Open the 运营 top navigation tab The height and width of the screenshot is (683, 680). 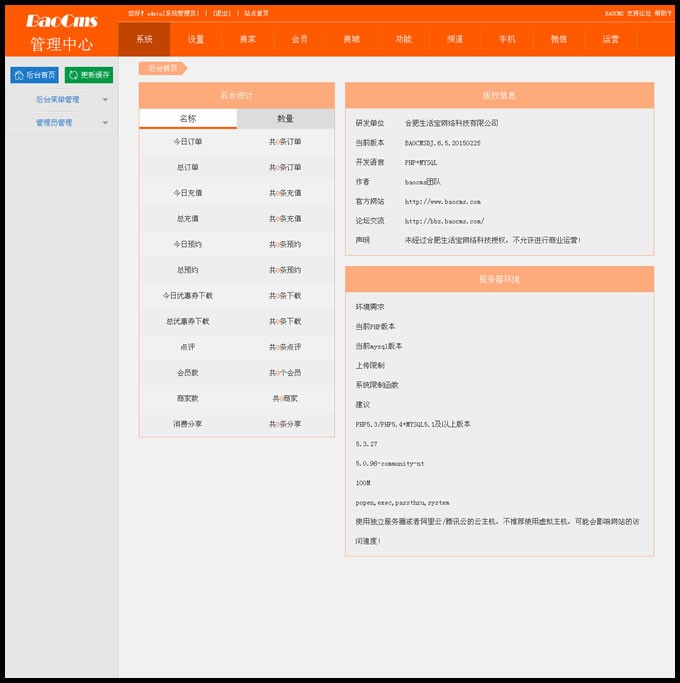pos(611,39)
